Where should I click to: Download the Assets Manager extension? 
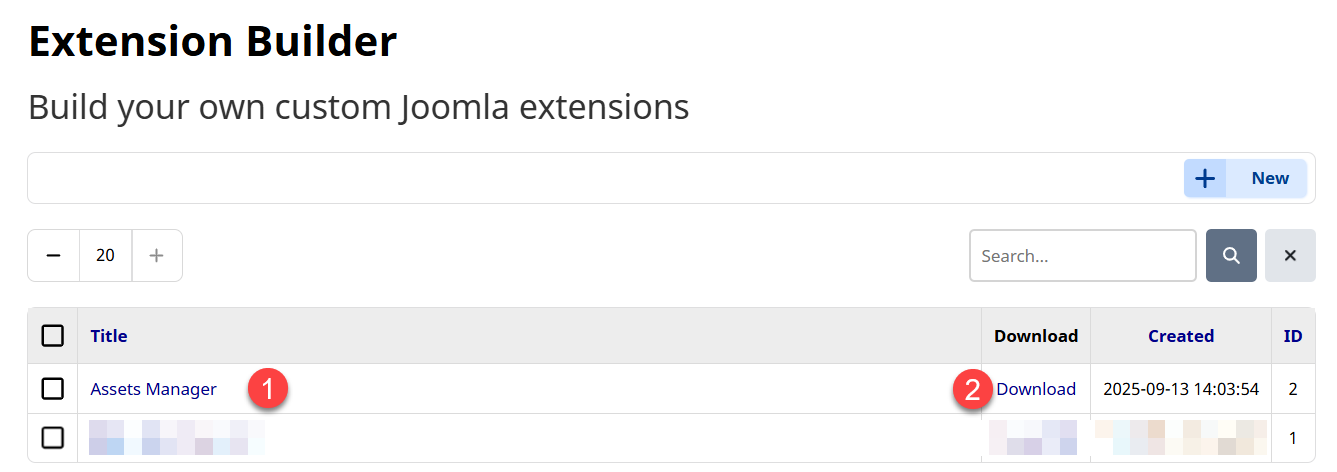1036,389
